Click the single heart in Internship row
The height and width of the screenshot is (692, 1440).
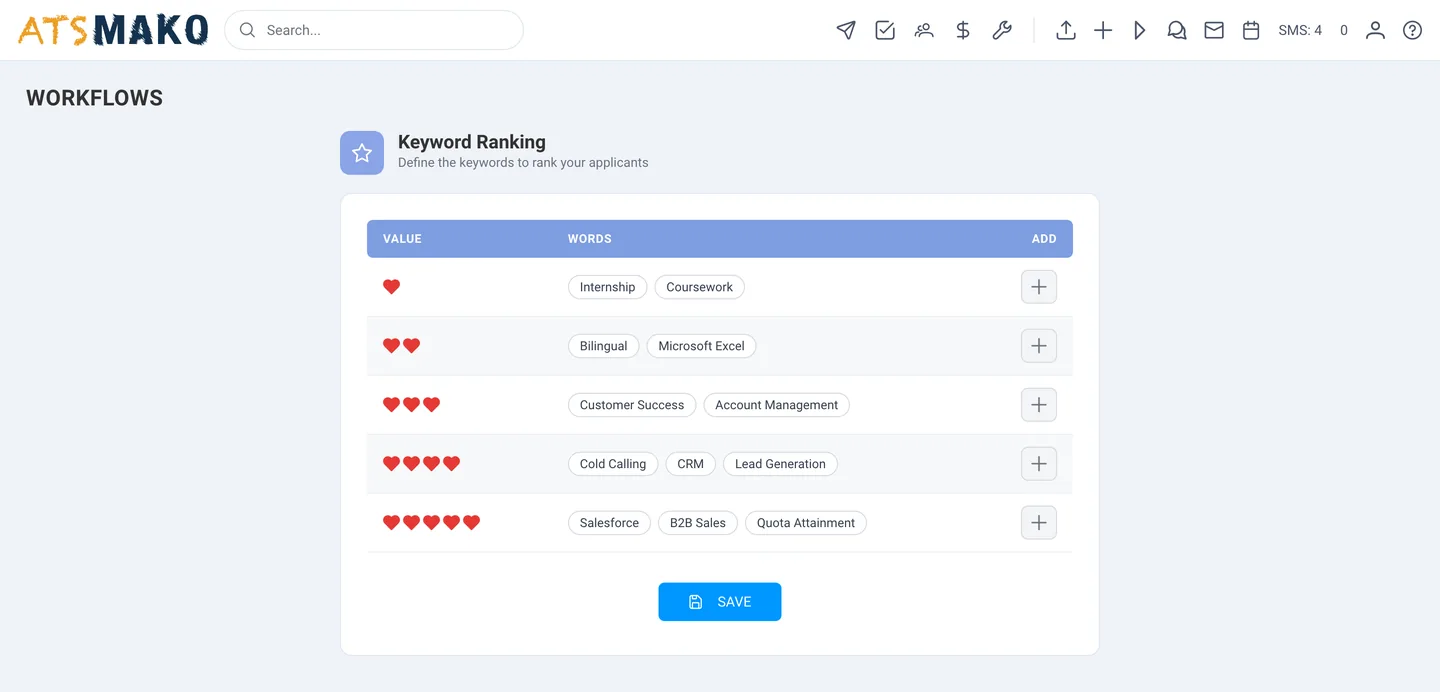coord(392,287)
